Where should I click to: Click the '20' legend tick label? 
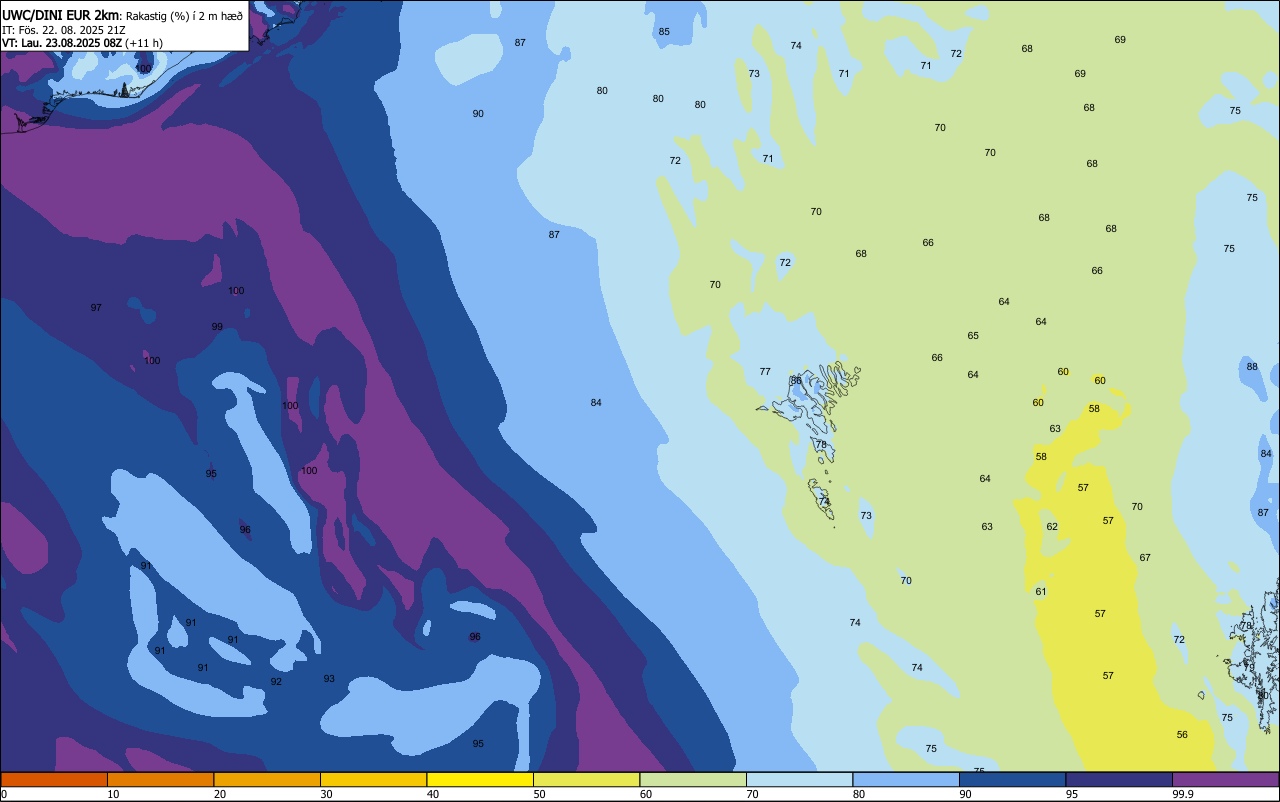pos(220,794)
